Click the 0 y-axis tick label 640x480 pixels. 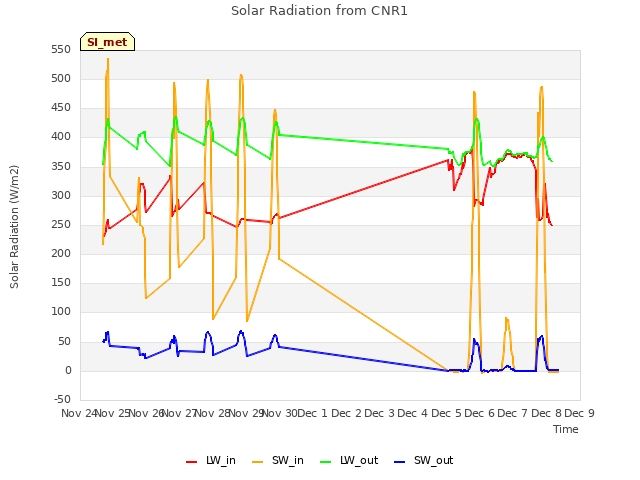tap(68, 370)
